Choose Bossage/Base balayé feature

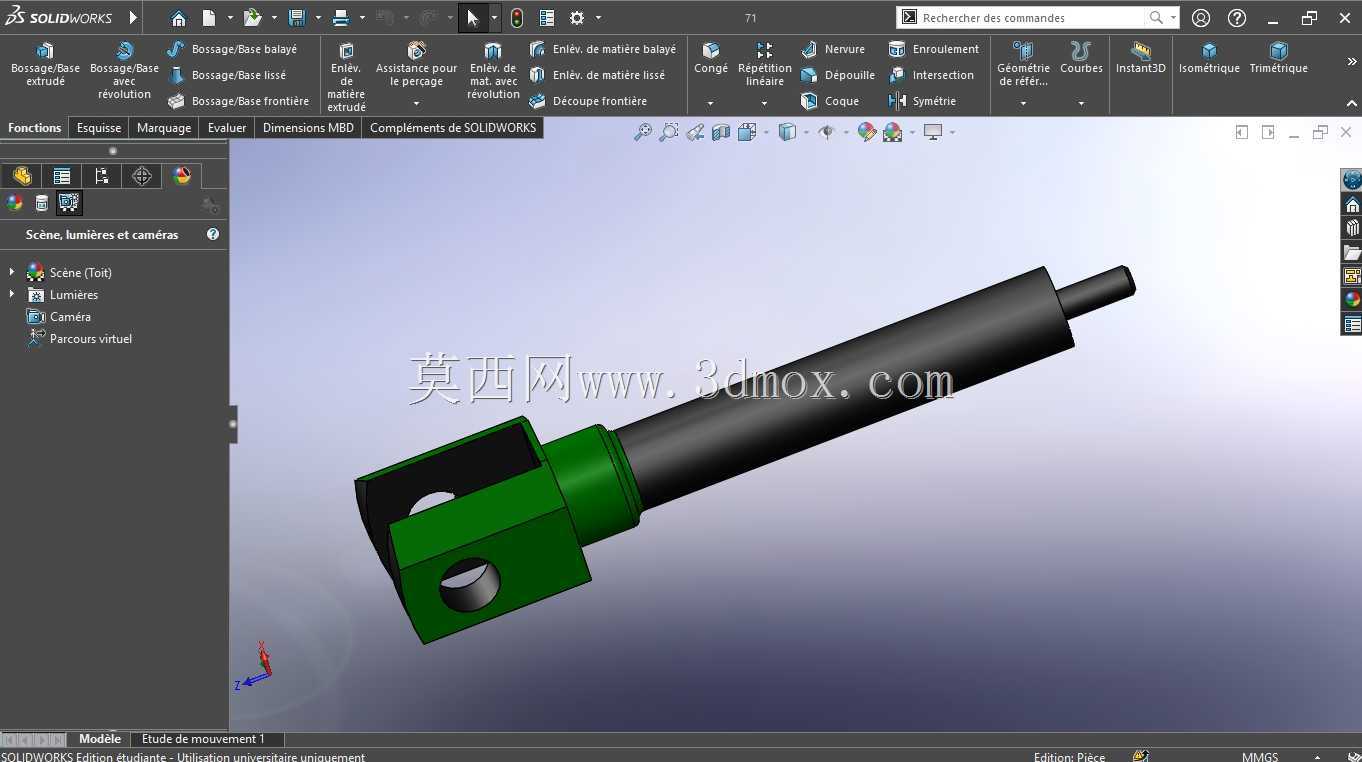232,49
